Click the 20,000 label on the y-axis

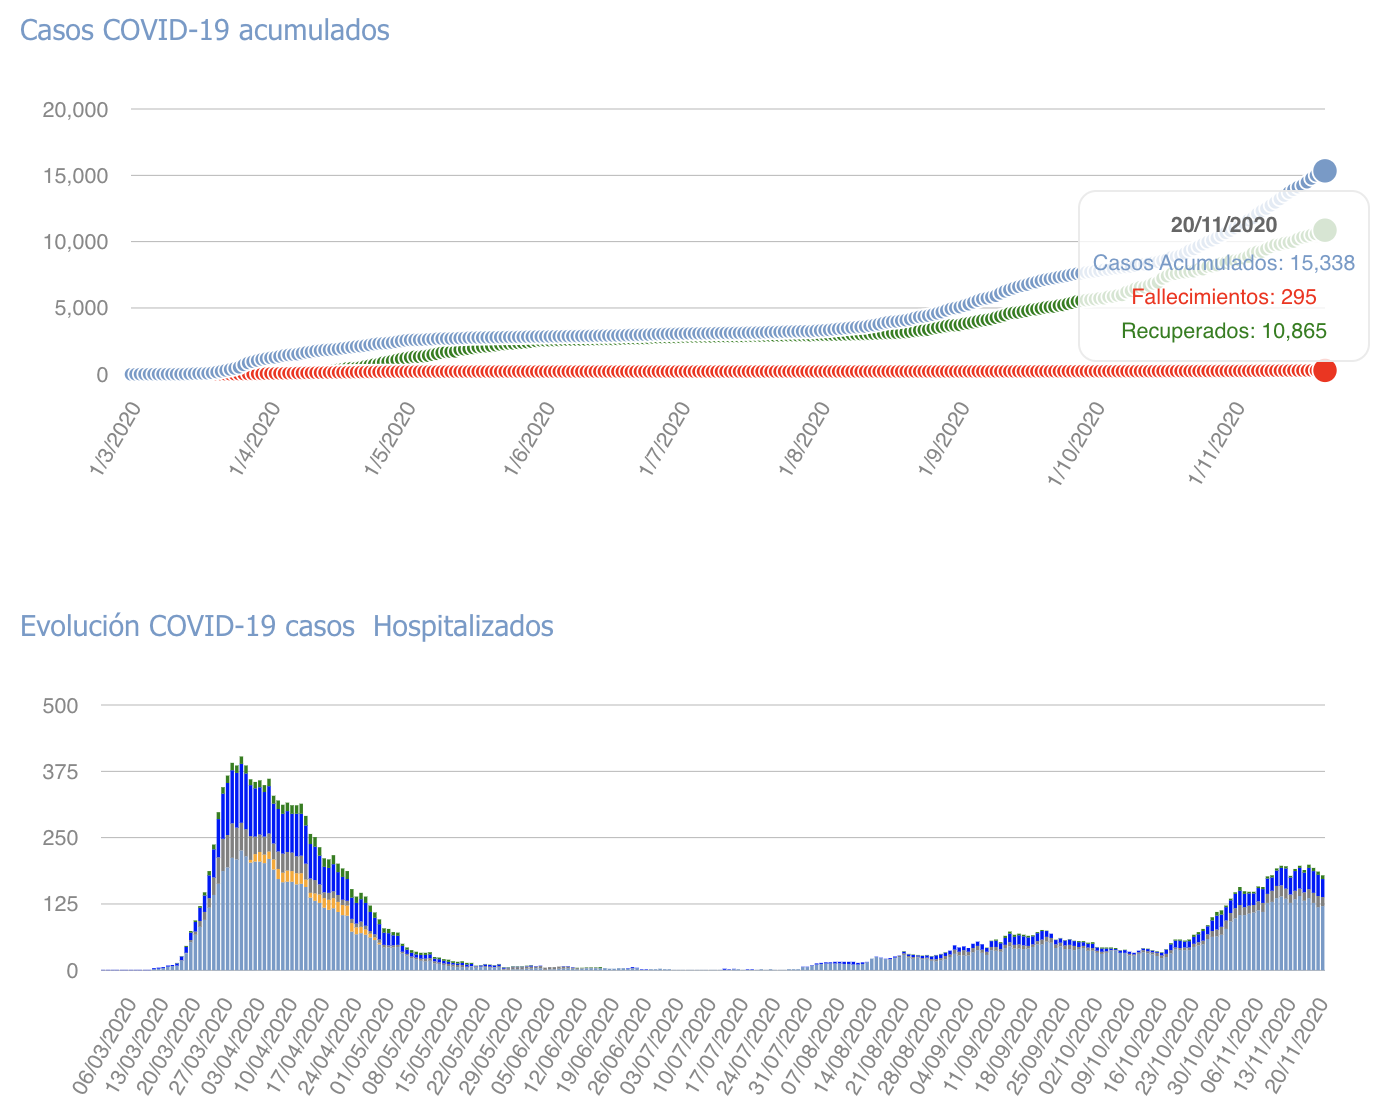click(75, 109)
